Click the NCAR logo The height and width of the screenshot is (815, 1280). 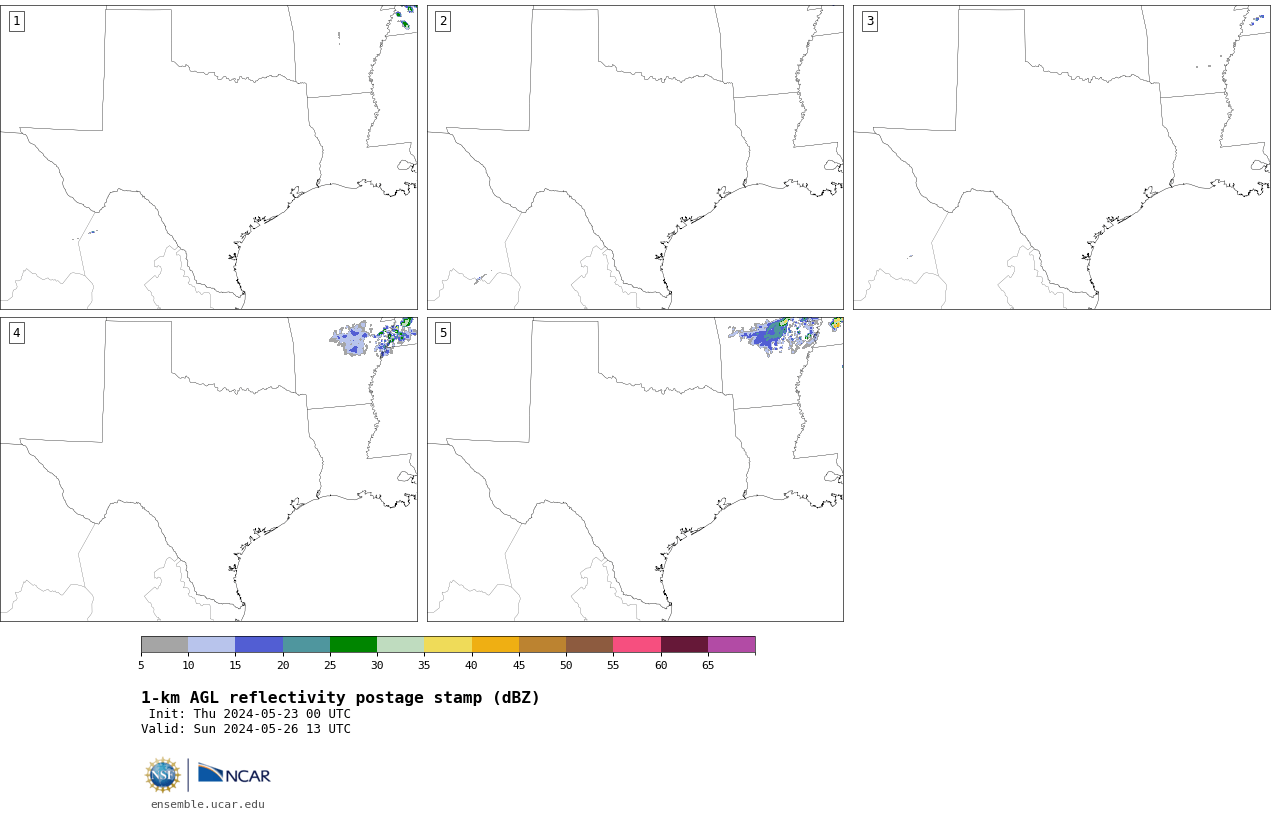click(234, 774)
